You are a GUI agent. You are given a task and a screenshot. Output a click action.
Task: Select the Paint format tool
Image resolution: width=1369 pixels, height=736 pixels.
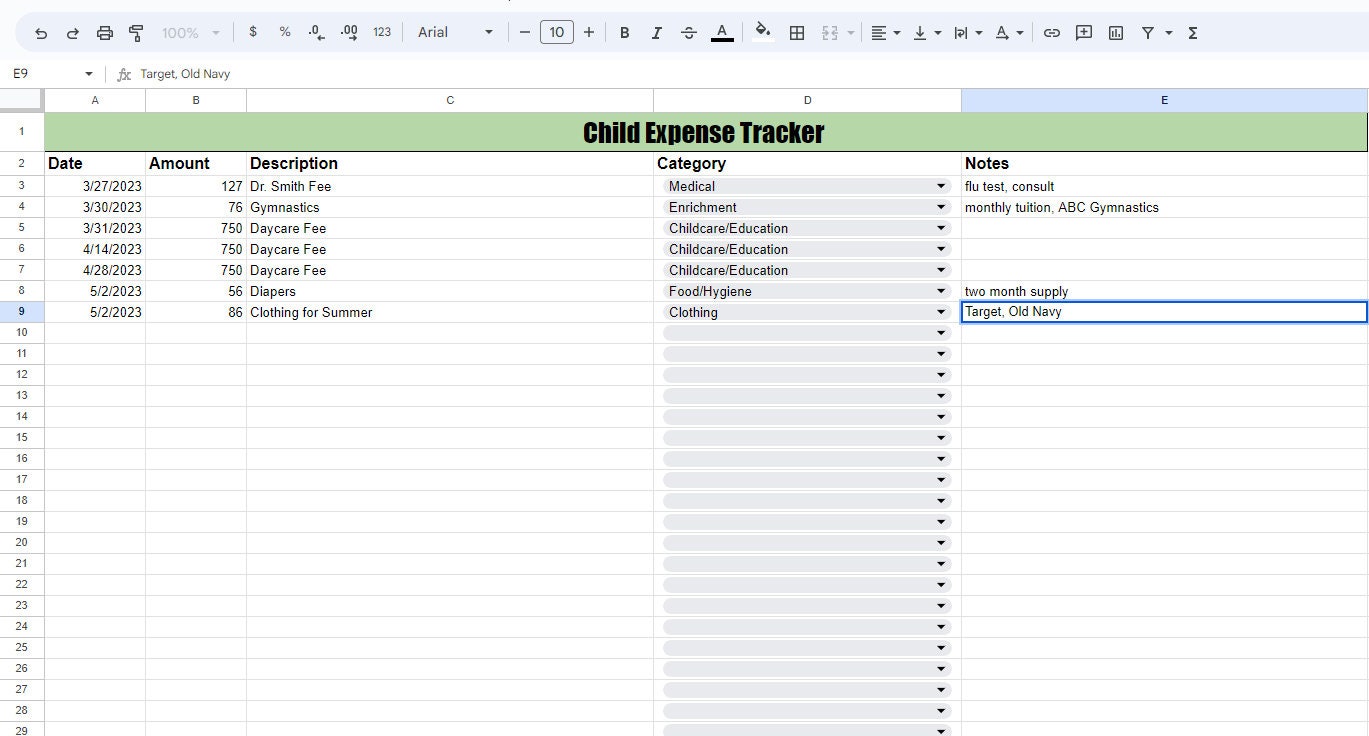[136, 32]
